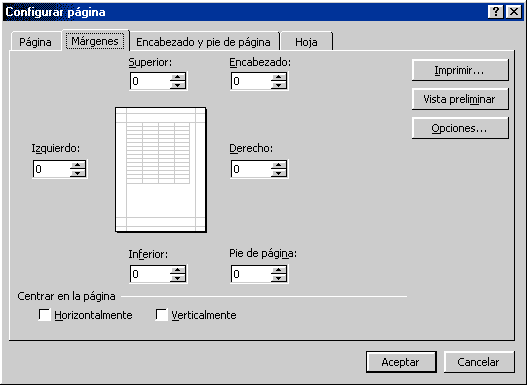Increase the Superior margin with up arrow
527x385 pixels.
click(x=177, y=77)
